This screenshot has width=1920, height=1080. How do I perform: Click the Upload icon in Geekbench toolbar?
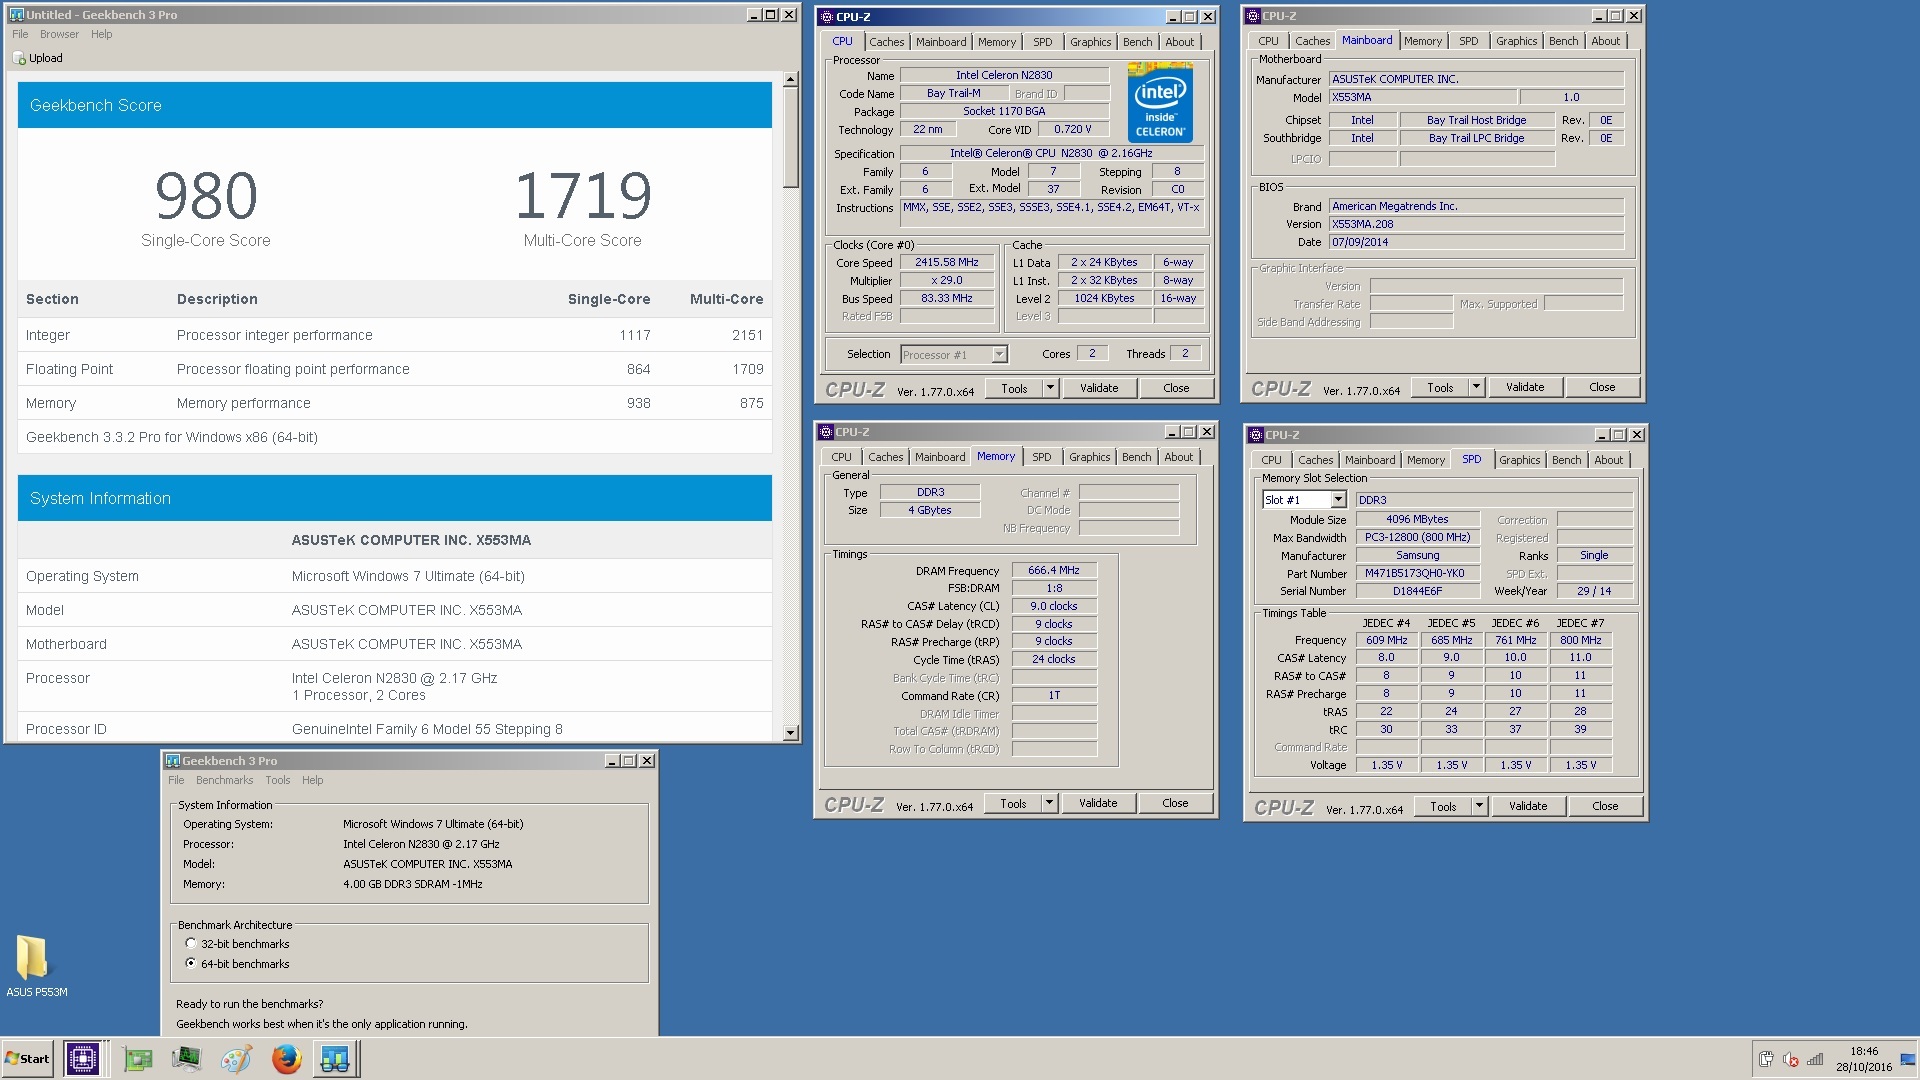tap(19, 58)
